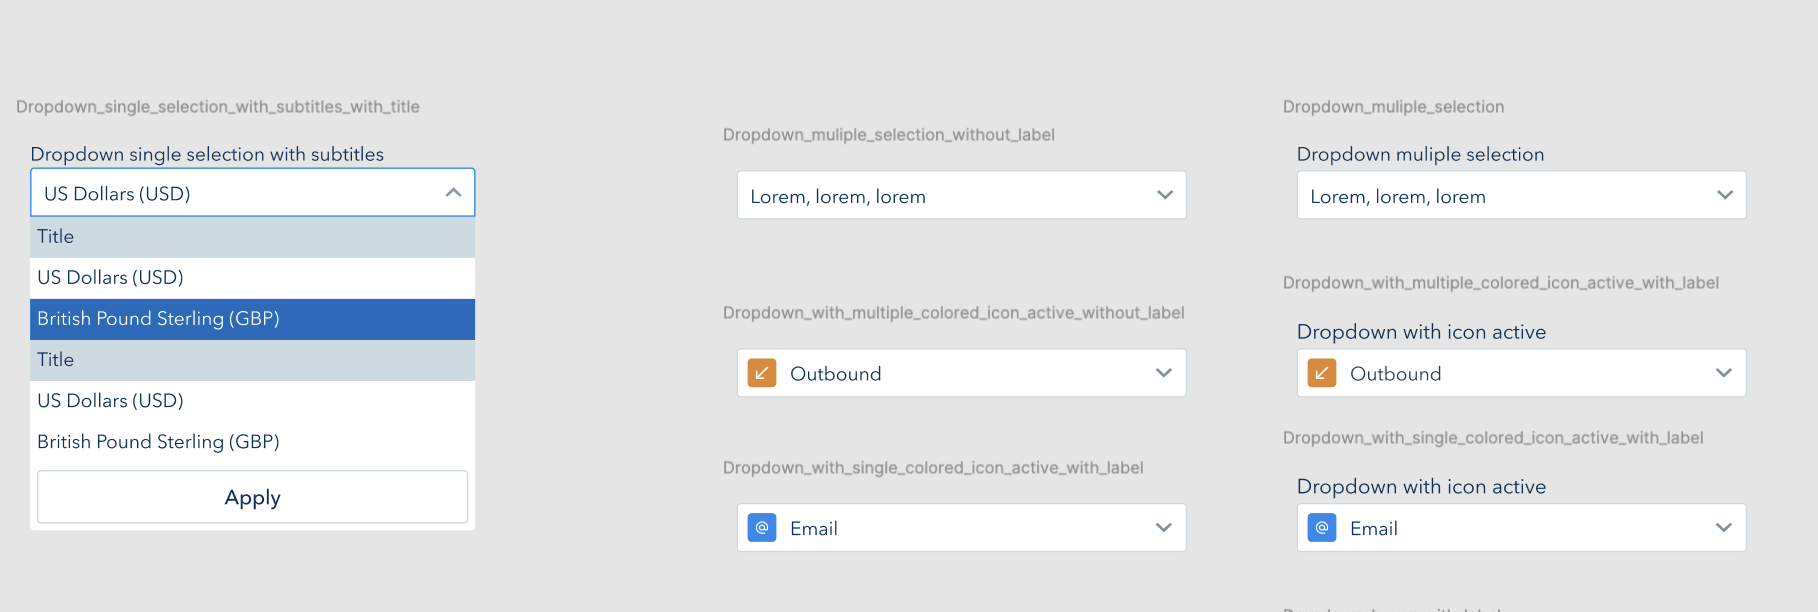Collapse the open US Dollars dropdown via its chevron
The image size is (1818, 612).
(x=453, y=193)
